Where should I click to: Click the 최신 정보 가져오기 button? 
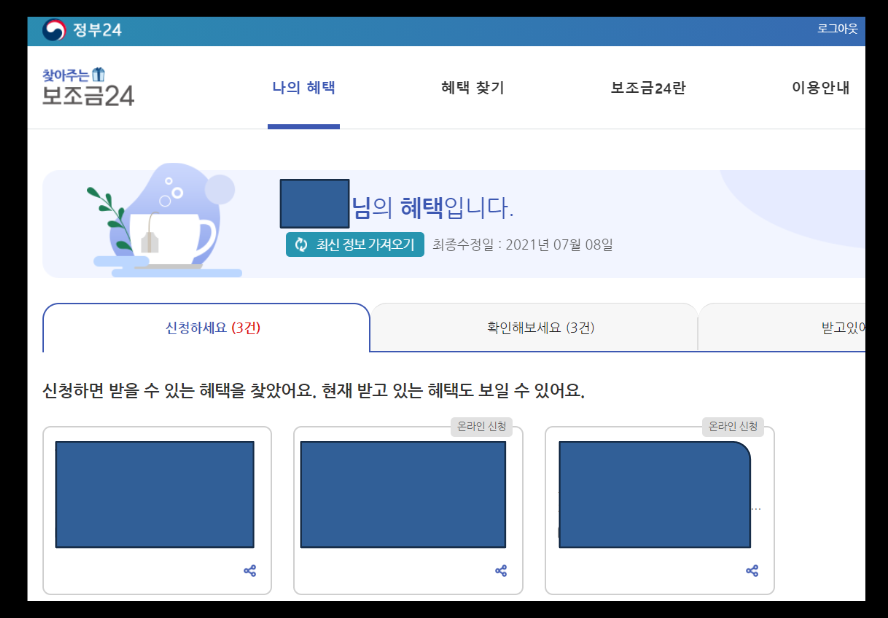(x=355, y=245)
